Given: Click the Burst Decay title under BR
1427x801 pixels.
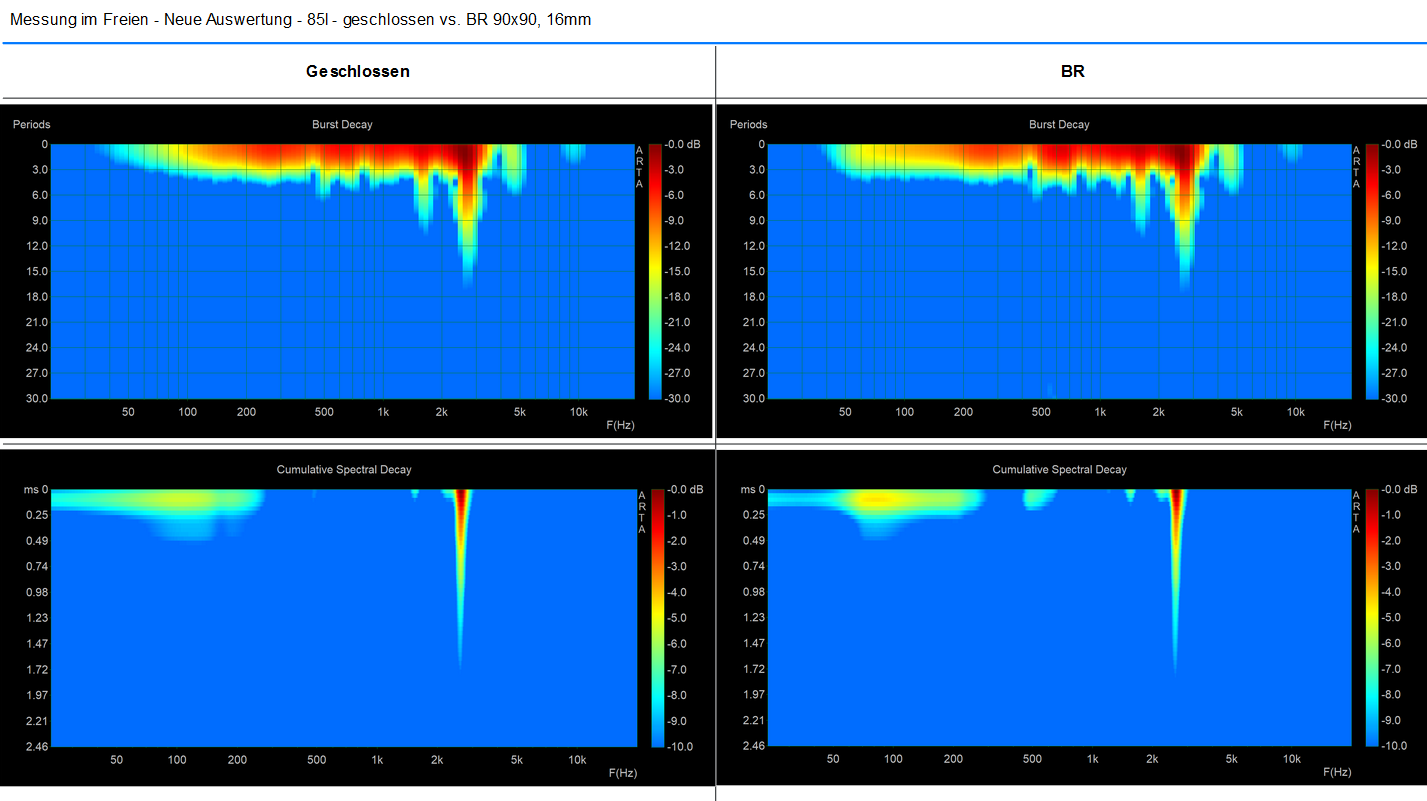Looking at the screenshot, I should tap(1059, 125).
